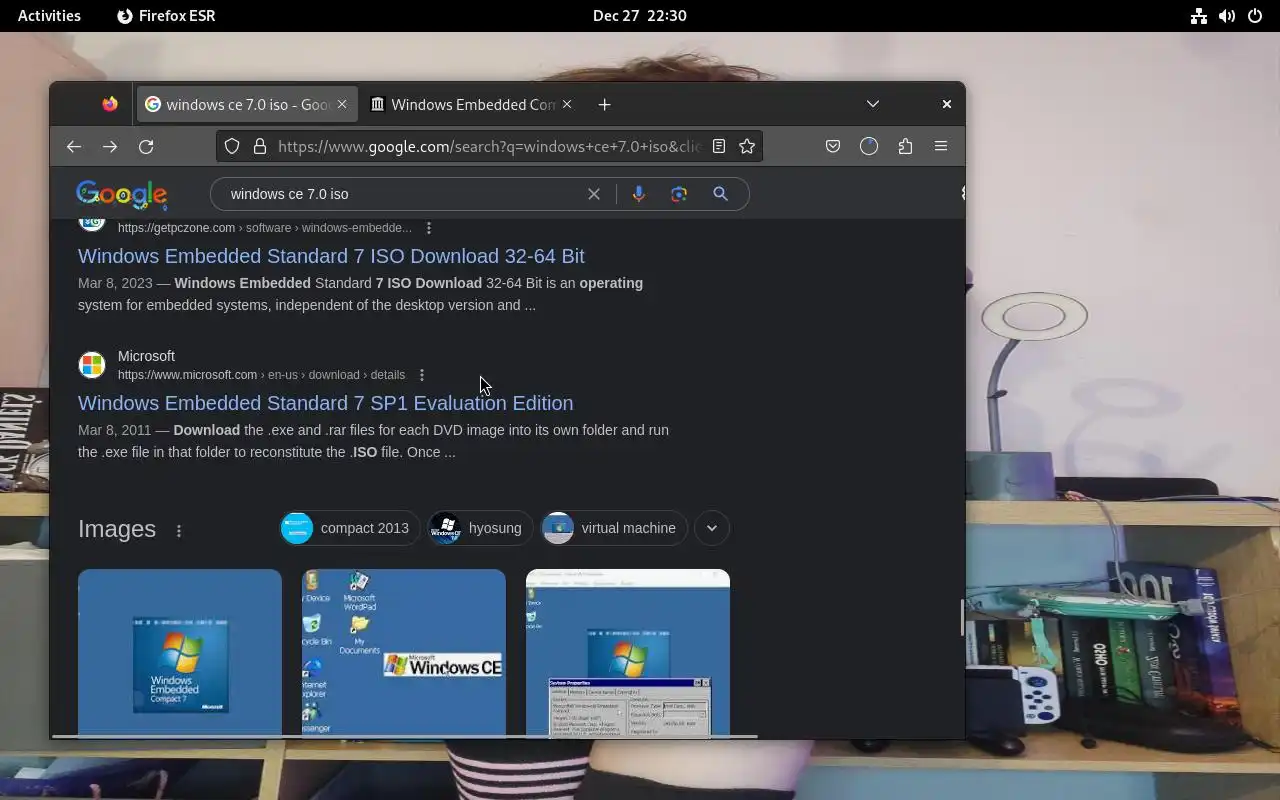Click the horizontal scrollbar at page bottom
Image resolution: width=1280 pixels, height=800 pixels.
tap(405, 737)
